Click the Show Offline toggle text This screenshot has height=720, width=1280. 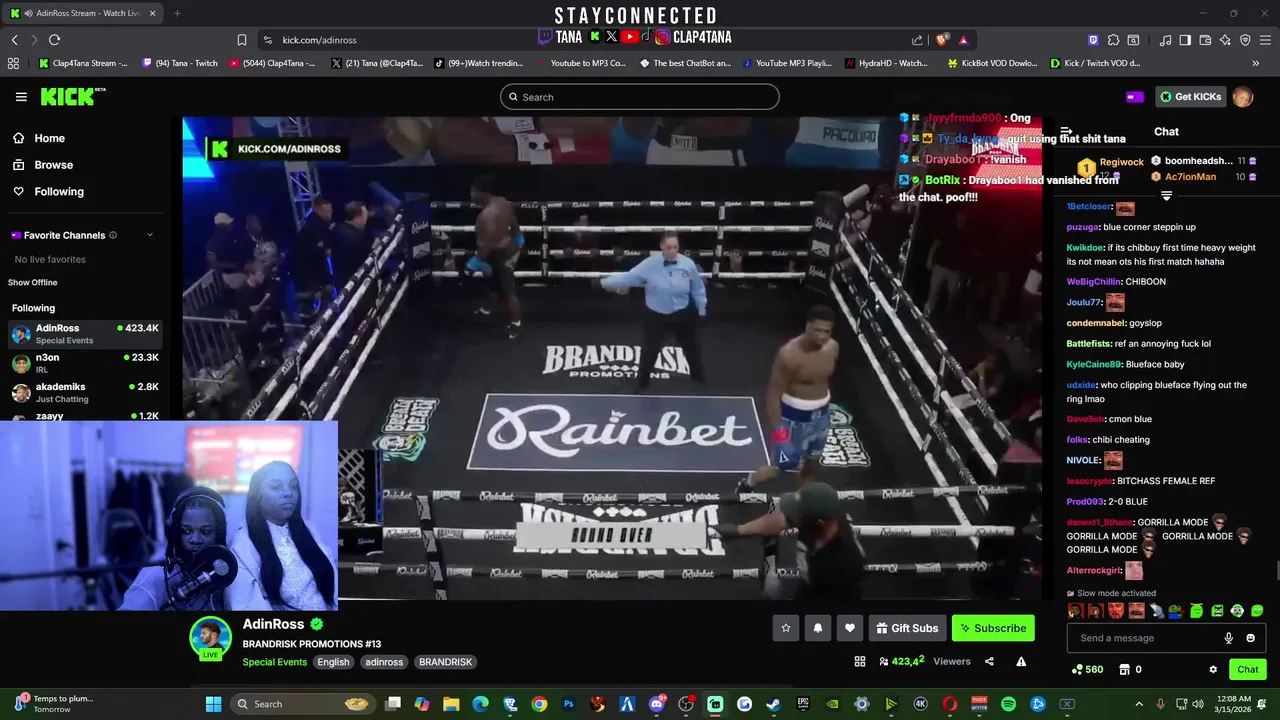click(33, 283)
